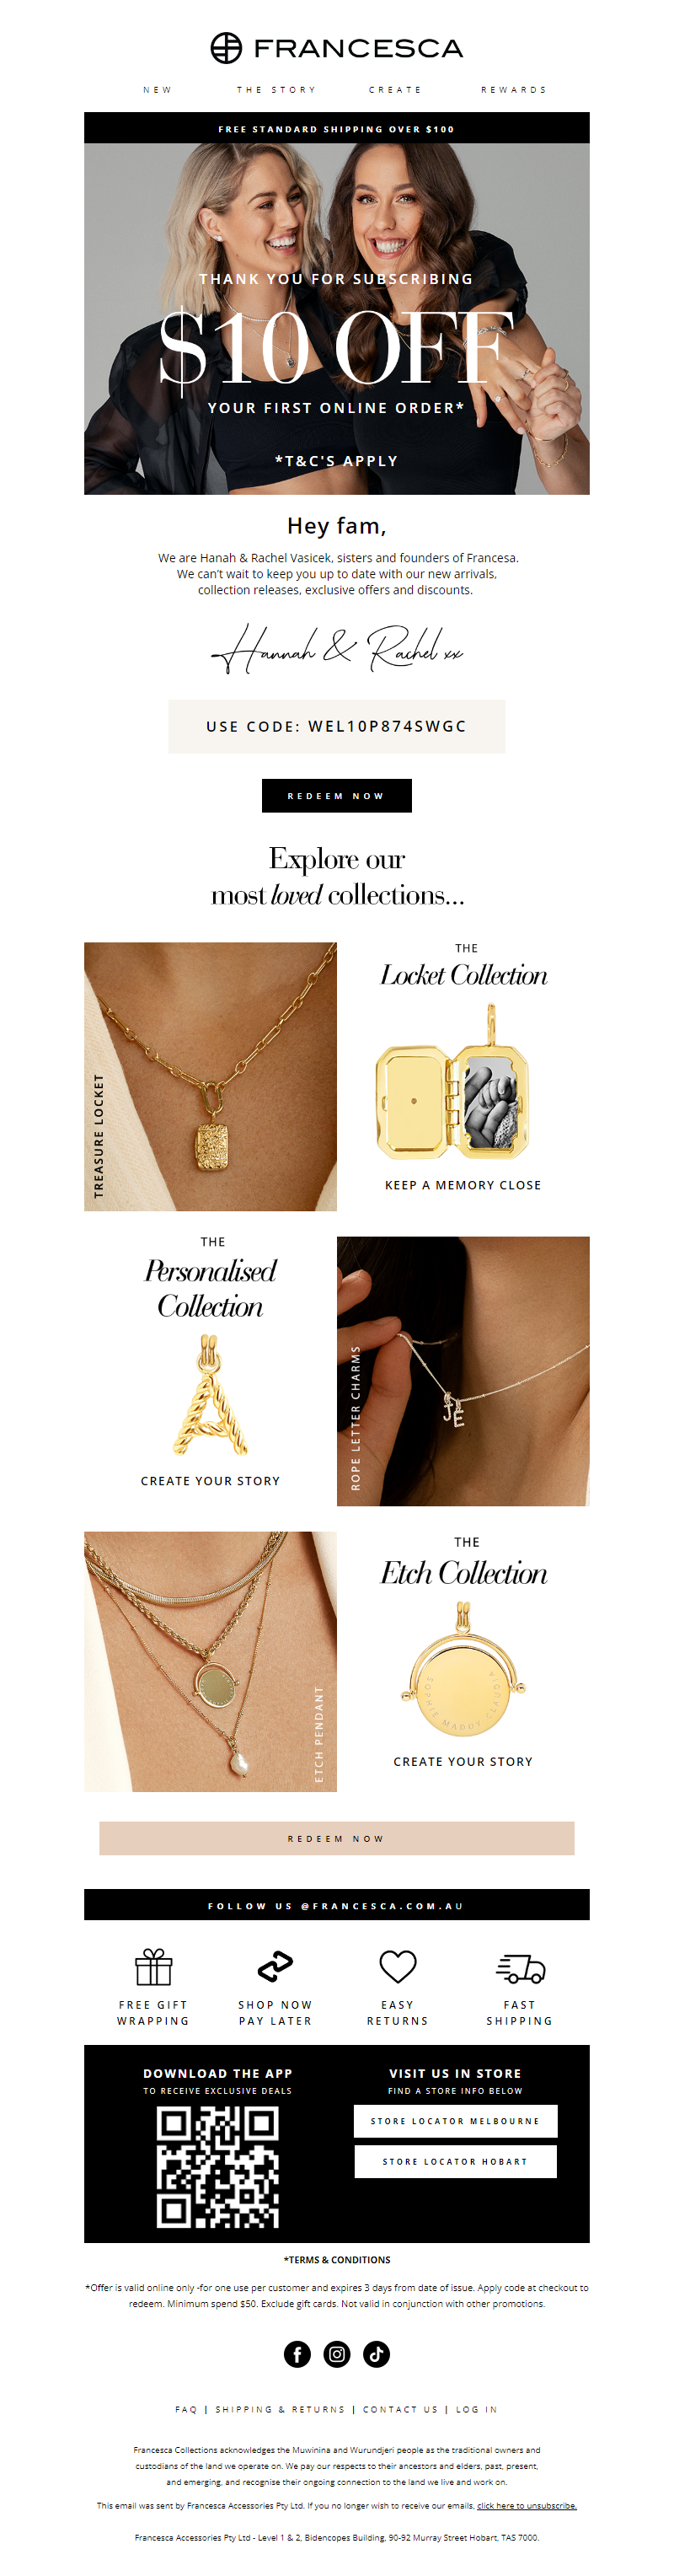The width and height of the screenshot is (674, 2576).
Task: Click the fast shipping truck icon
Action: (x=520, y=1968)
